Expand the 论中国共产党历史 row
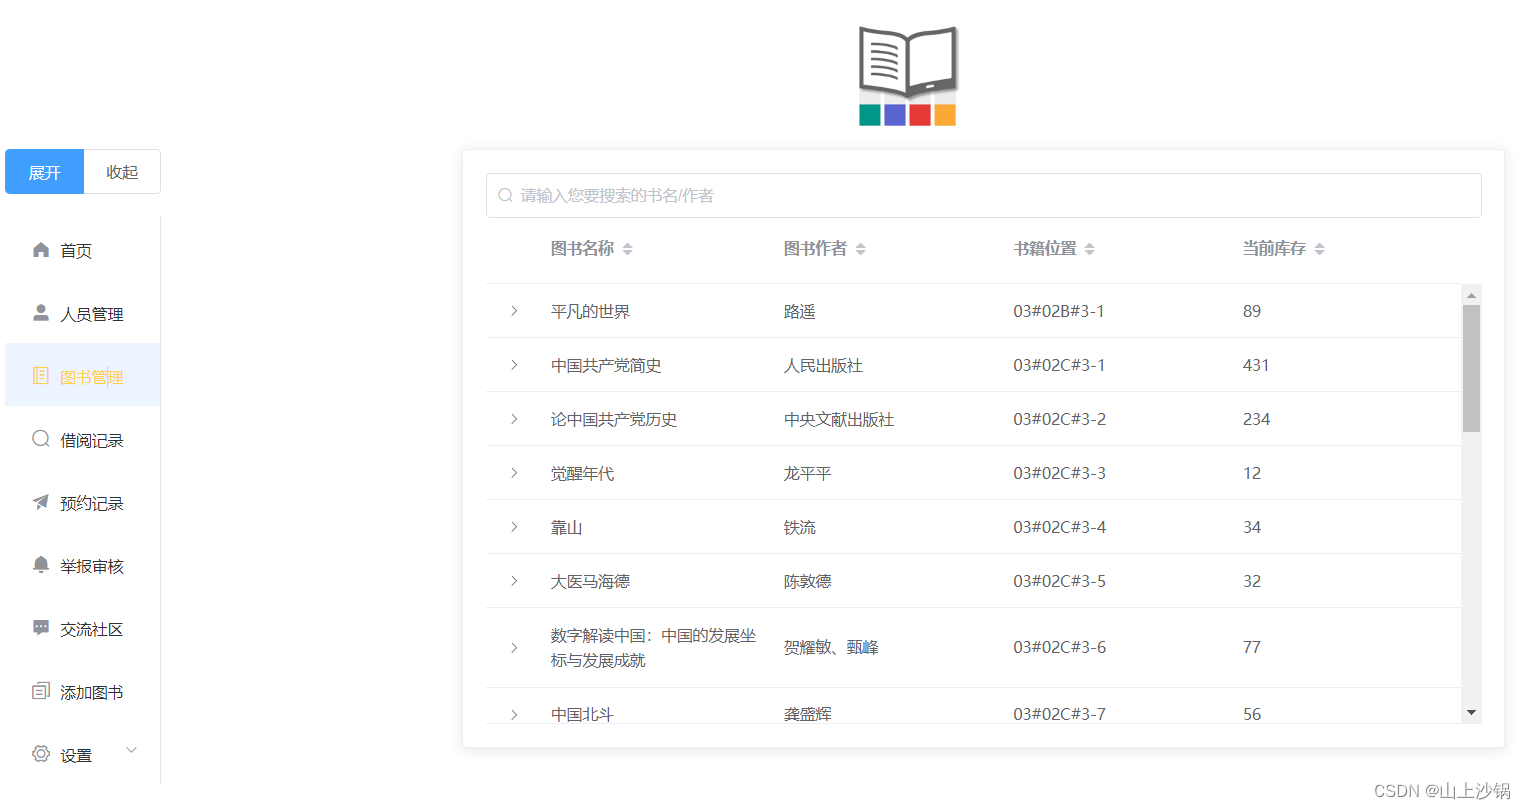Image resolution: width=1525 pixels, height=809 pixels. tap(514, 419)
